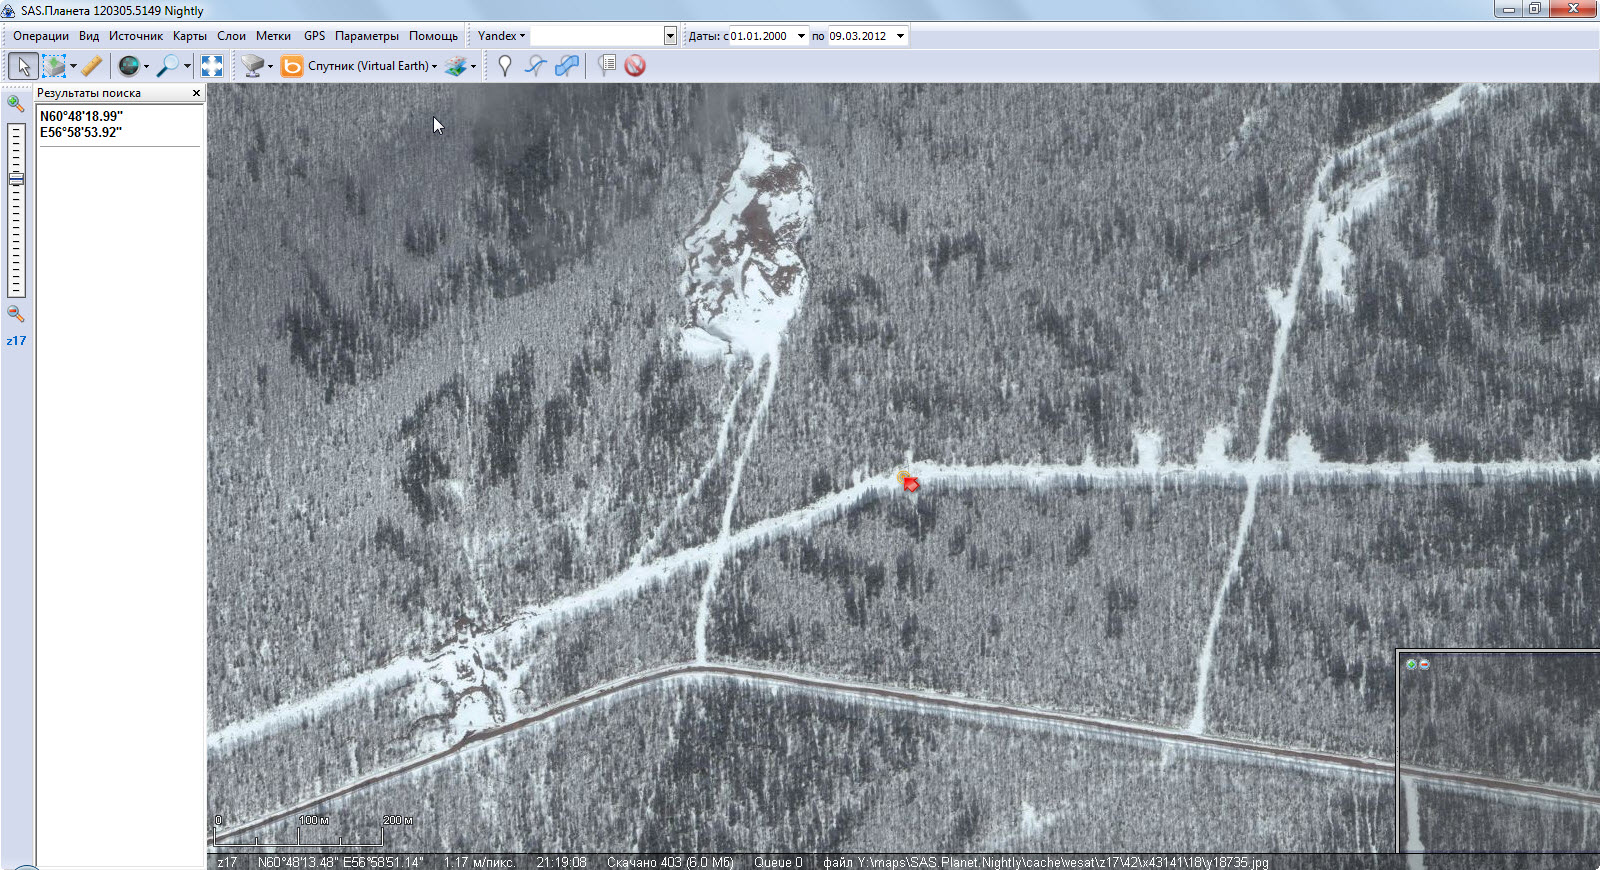
Task: Click the Go To magnifier icon
Action: click(x=168, y=66)
